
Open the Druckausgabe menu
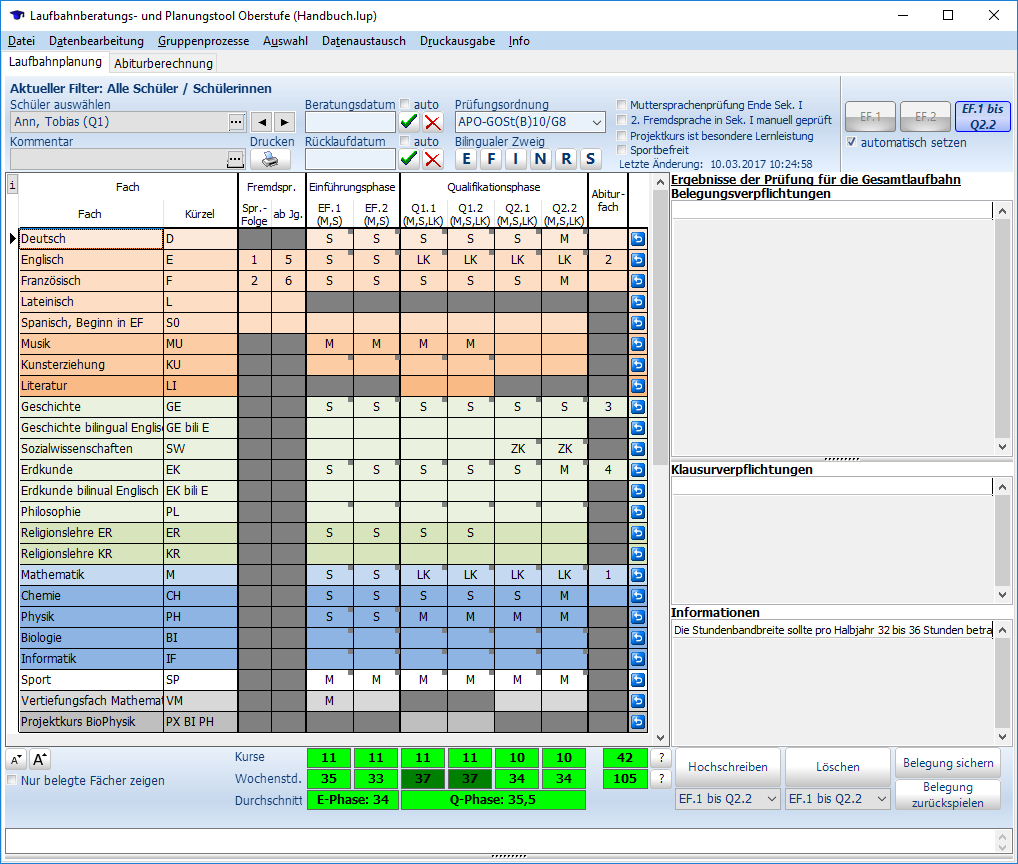[x=457, y=41]
